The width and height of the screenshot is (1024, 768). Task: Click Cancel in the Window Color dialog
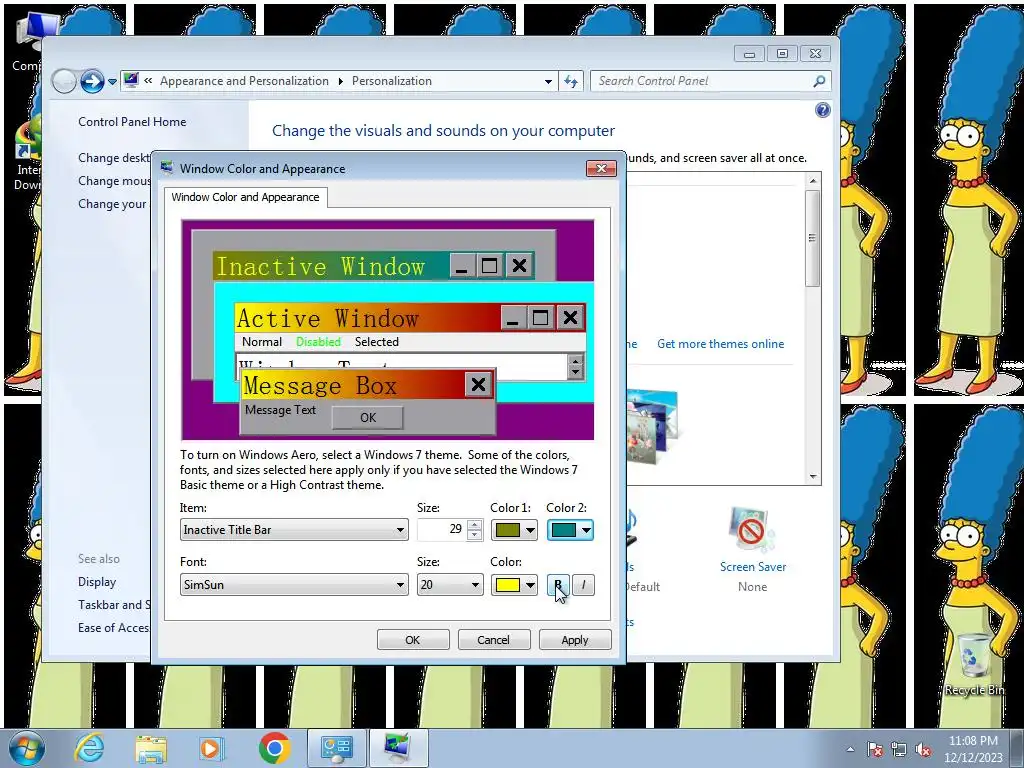[x=494, y=640]
